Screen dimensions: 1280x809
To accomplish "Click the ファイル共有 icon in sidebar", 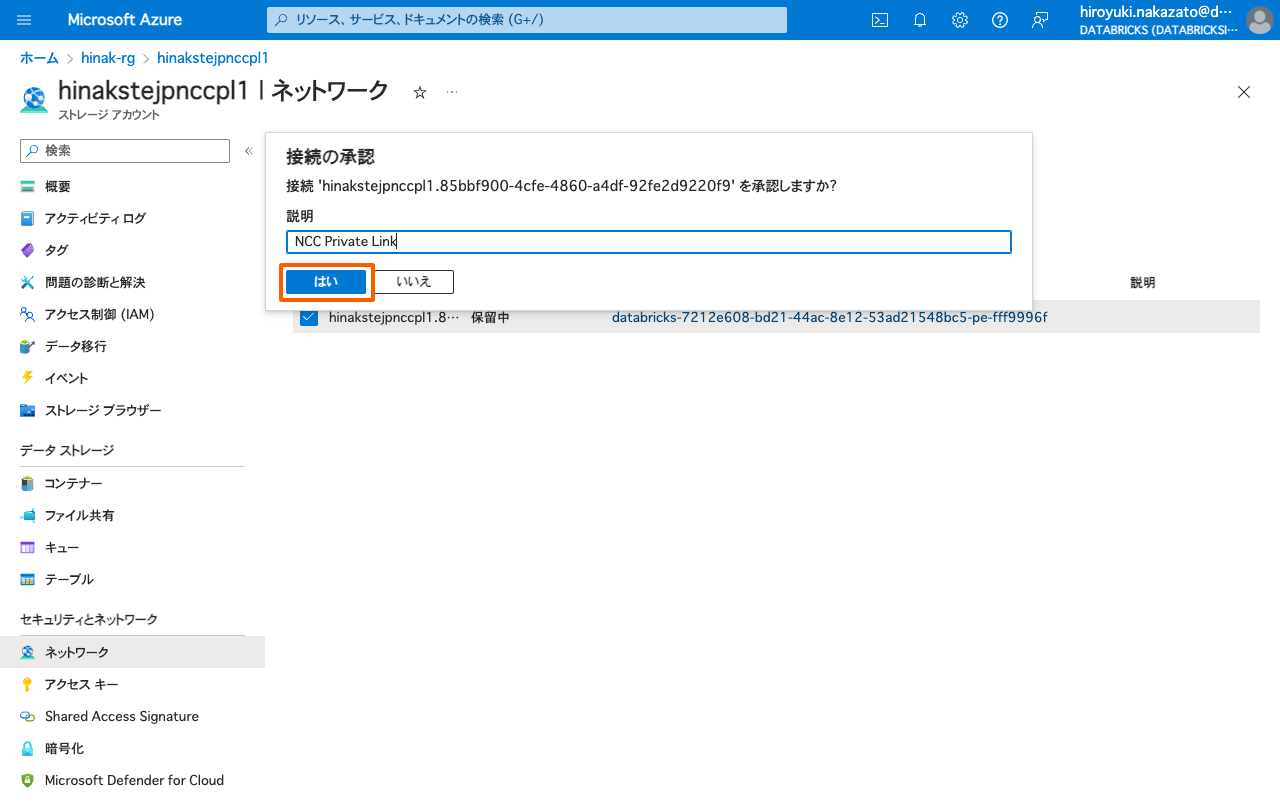I will pyautogui.click(x=28, y=516).
